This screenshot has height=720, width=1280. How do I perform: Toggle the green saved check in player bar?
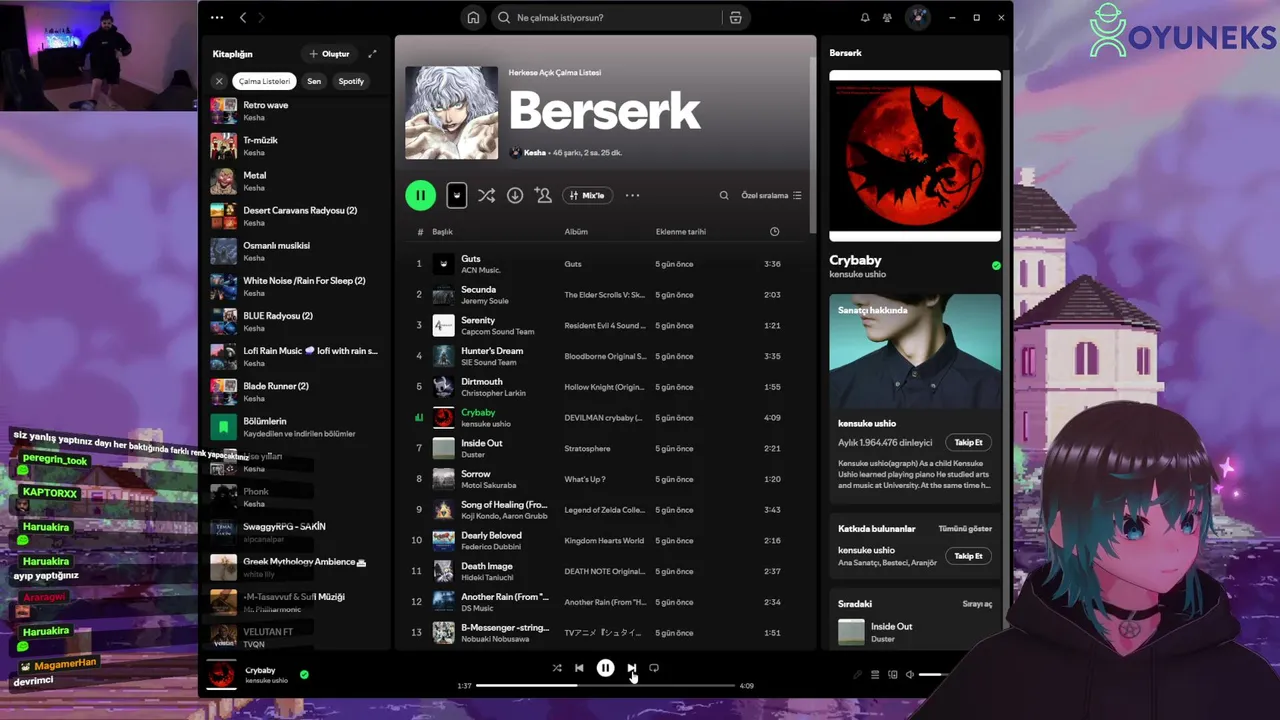[x=304, y=674]
